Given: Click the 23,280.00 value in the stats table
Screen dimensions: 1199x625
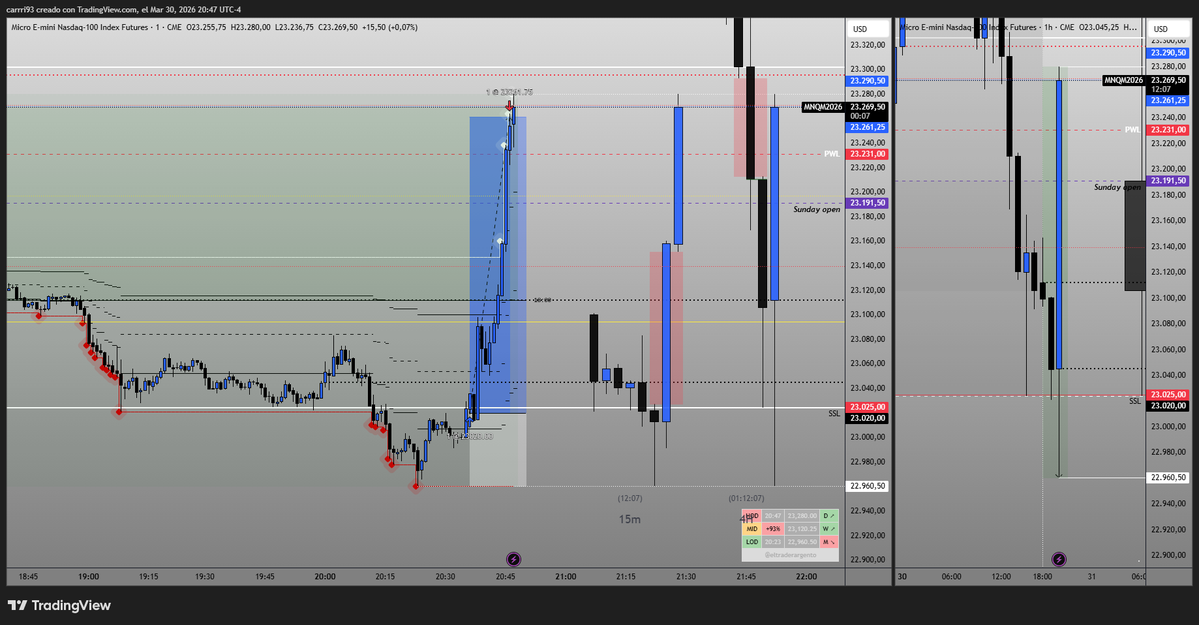Looking at the screenshot, I should tap(801, 516).
